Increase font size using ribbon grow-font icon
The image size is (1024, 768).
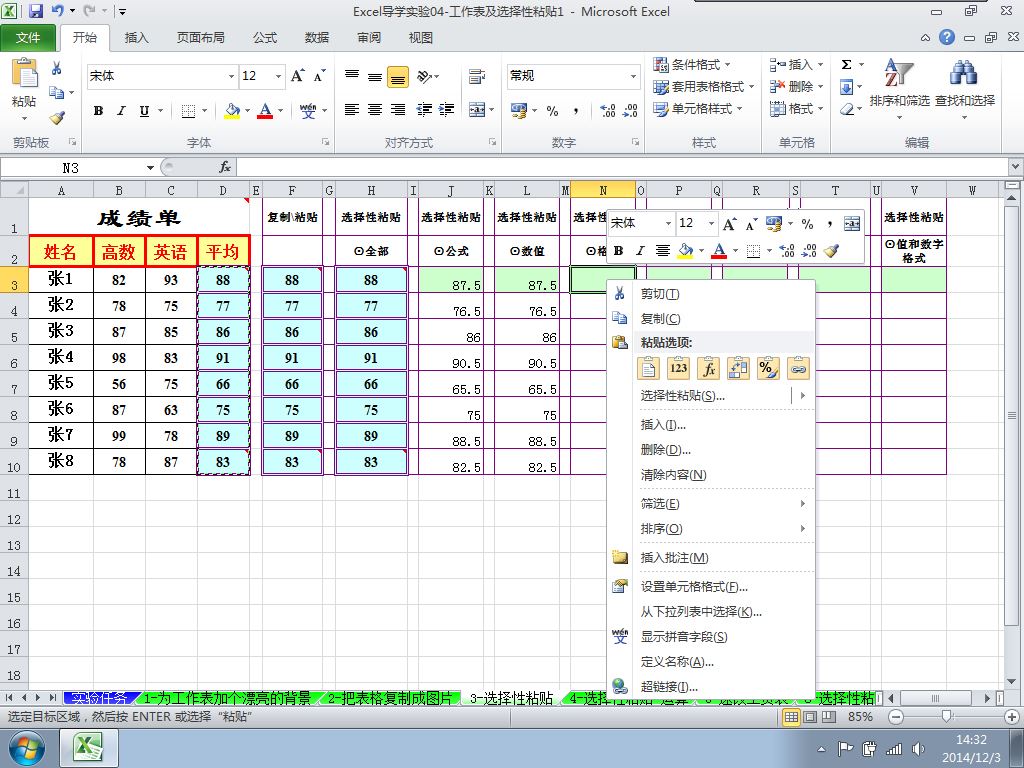(297, 76)
